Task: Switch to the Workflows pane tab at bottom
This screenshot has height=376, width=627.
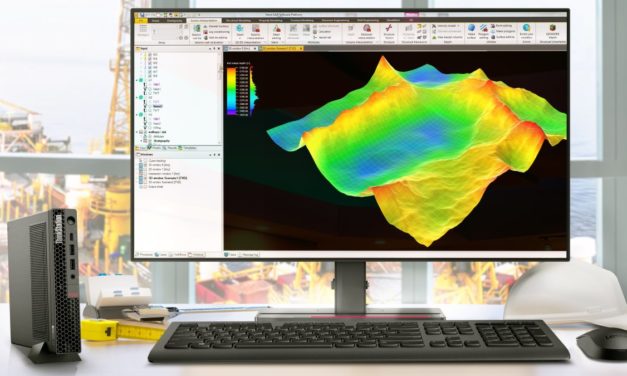Action: (x=178, y=254)
